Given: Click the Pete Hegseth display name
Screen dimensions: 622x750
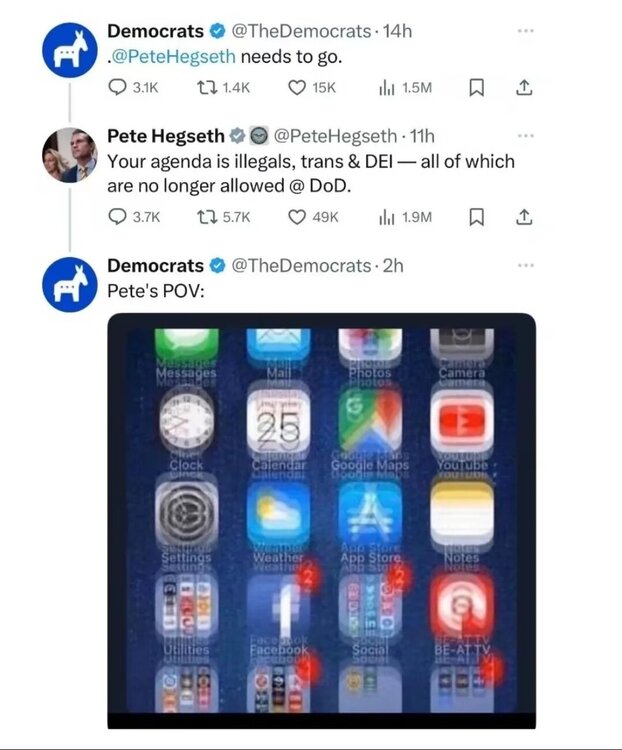Looking at the screenshot, I should tap(166, 136).
